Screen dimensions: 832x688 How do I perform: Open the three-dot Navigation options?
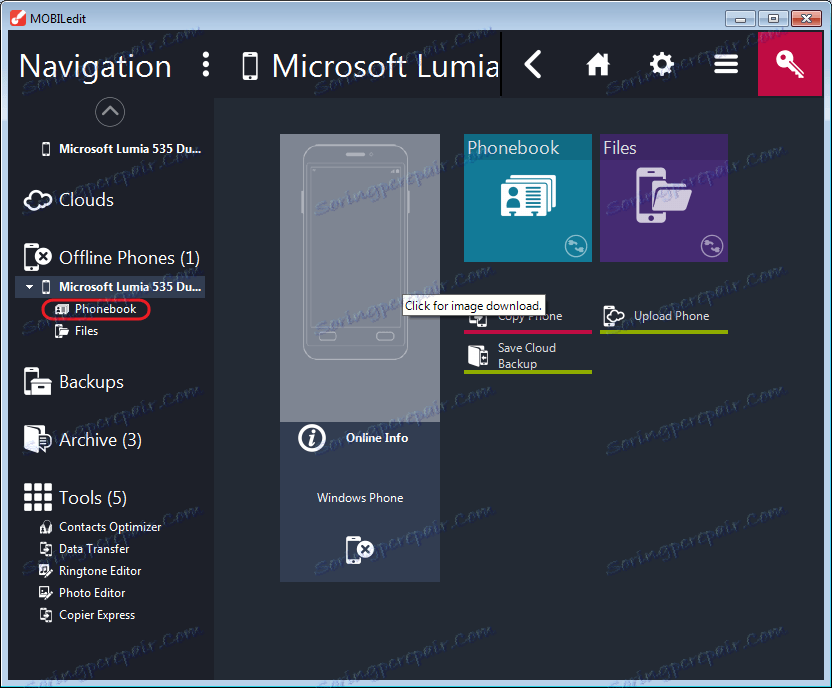pyautogui.click(x=206, y=66)
